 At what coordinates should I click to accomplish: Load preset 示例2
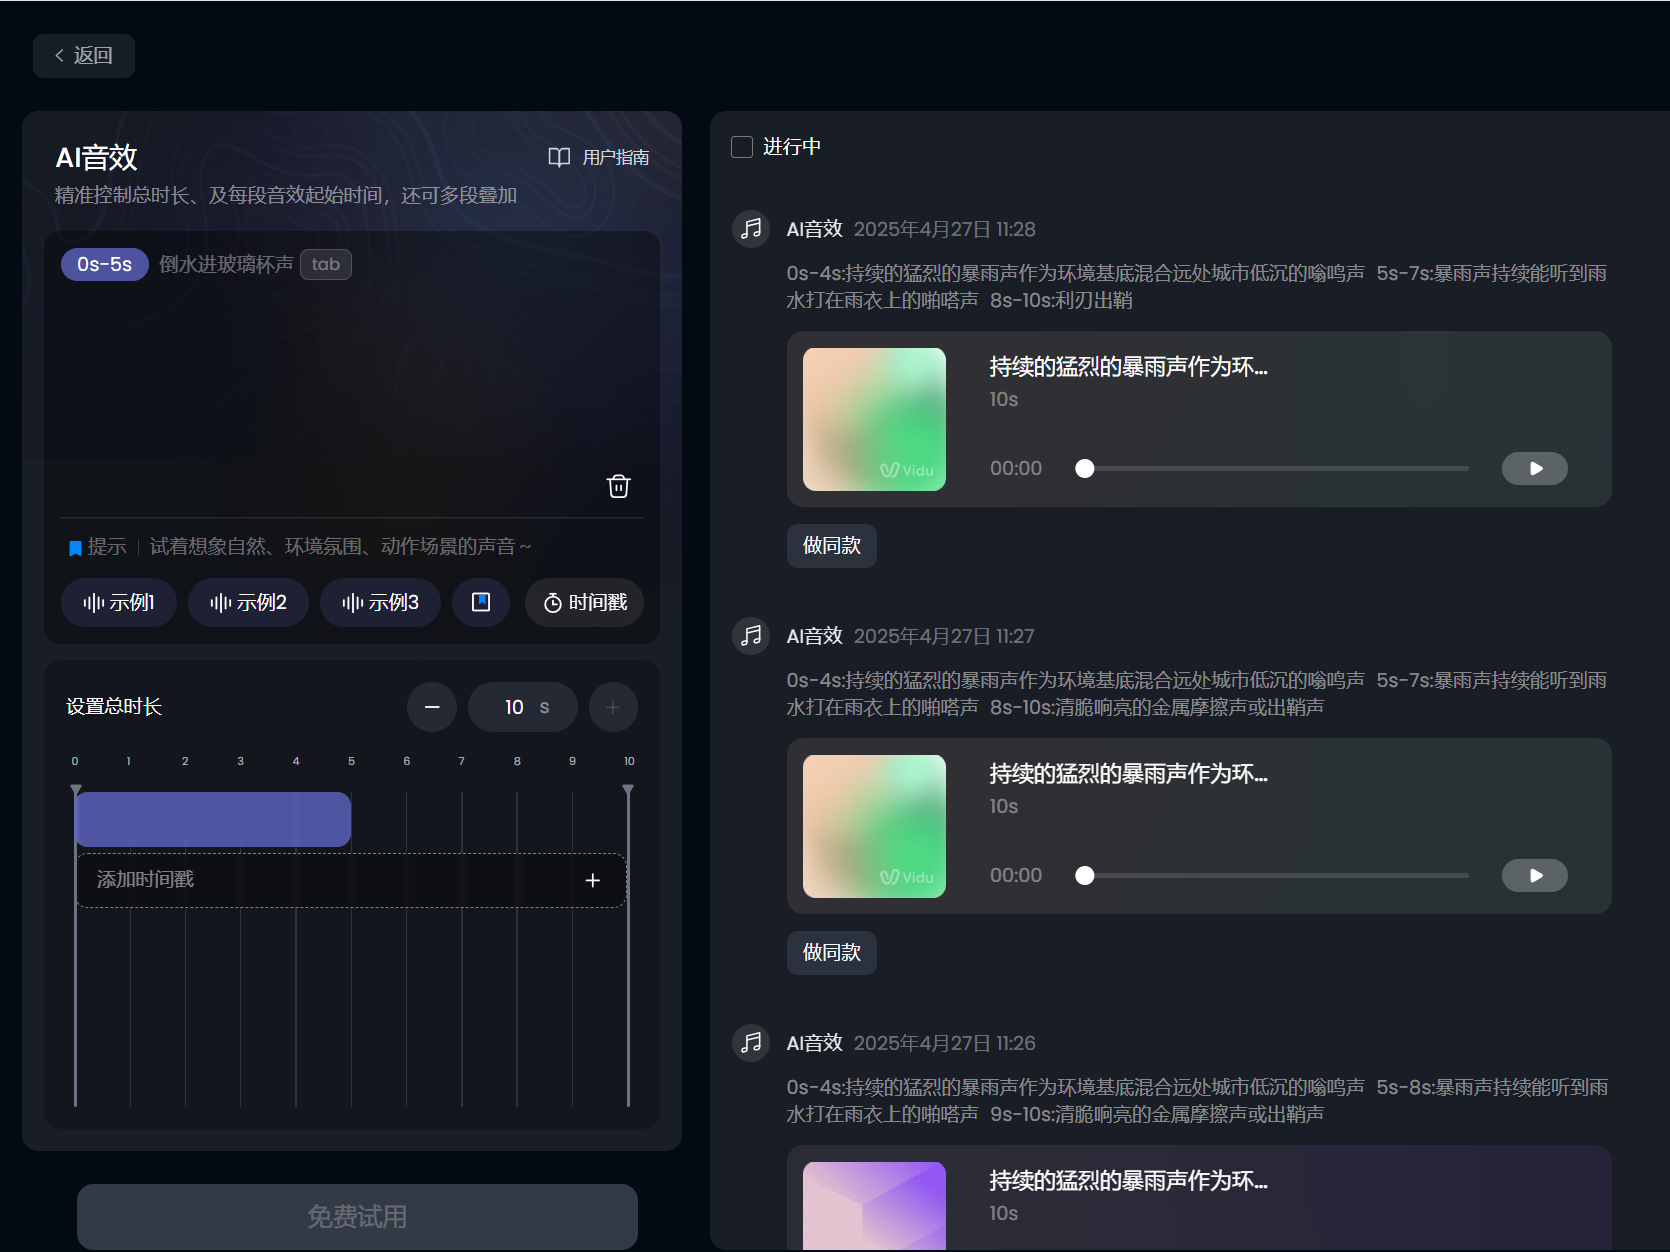click(x=248, y=602)
